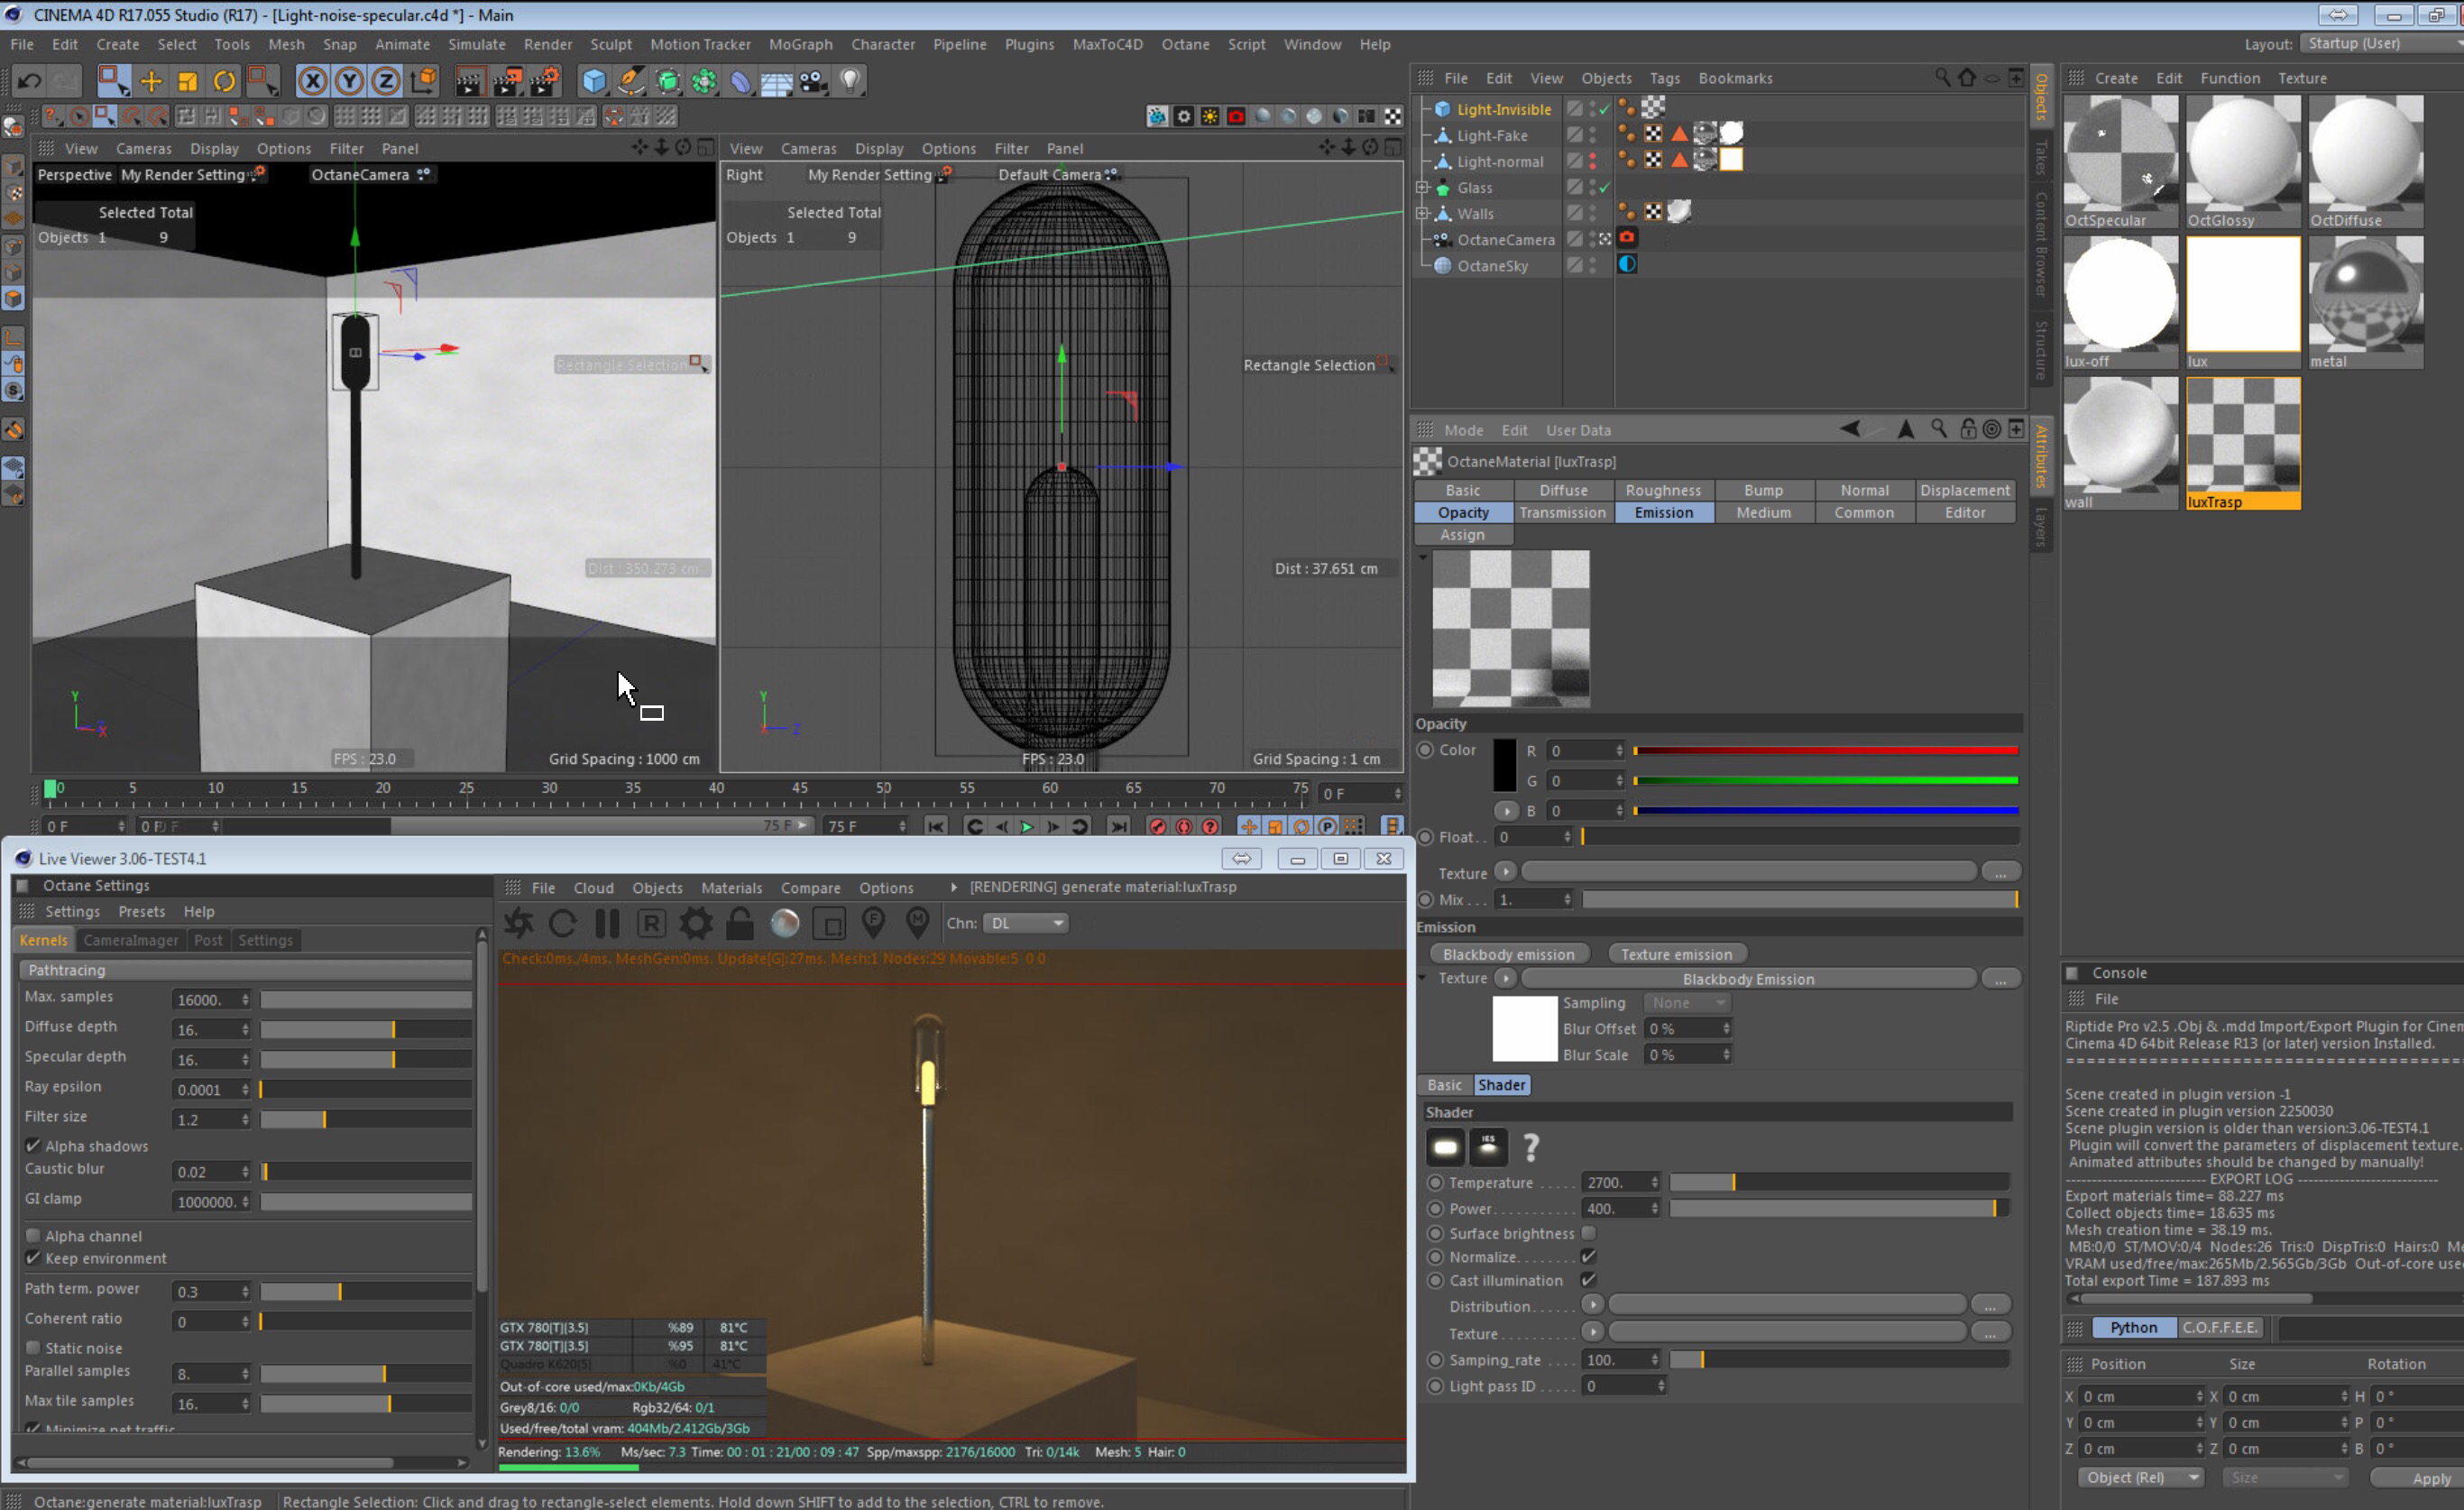Image resolution: width=2464 pixels, height=1510 pixels.
Task: Select the Rotate tool in top toolbar
Action: 224,81
